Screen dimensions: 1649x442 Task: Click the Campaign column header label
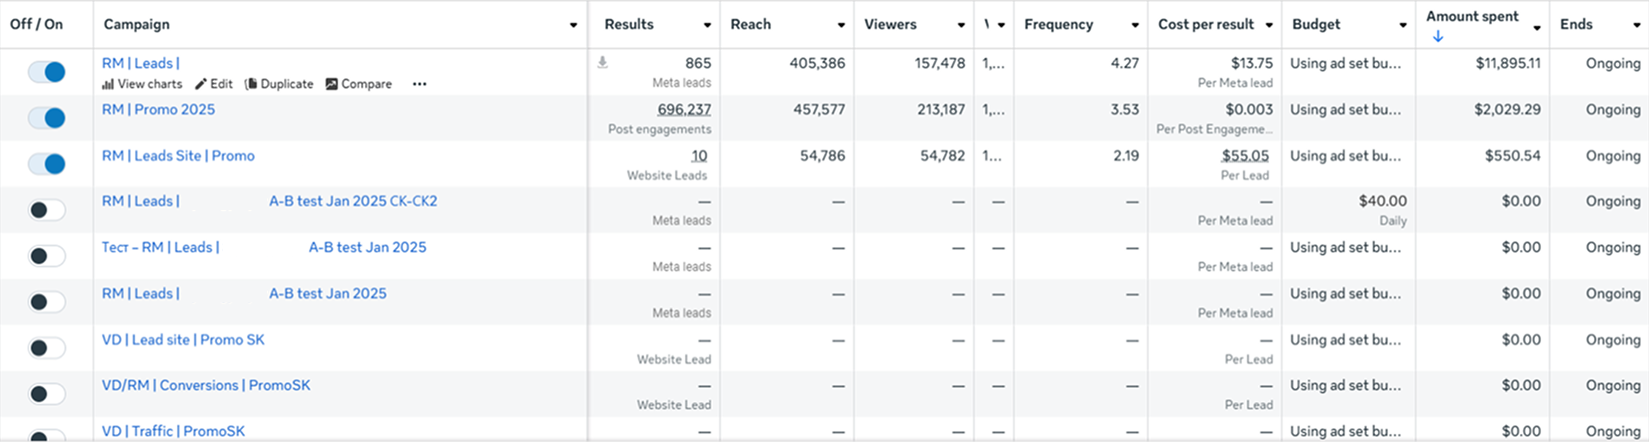point(137,24)
